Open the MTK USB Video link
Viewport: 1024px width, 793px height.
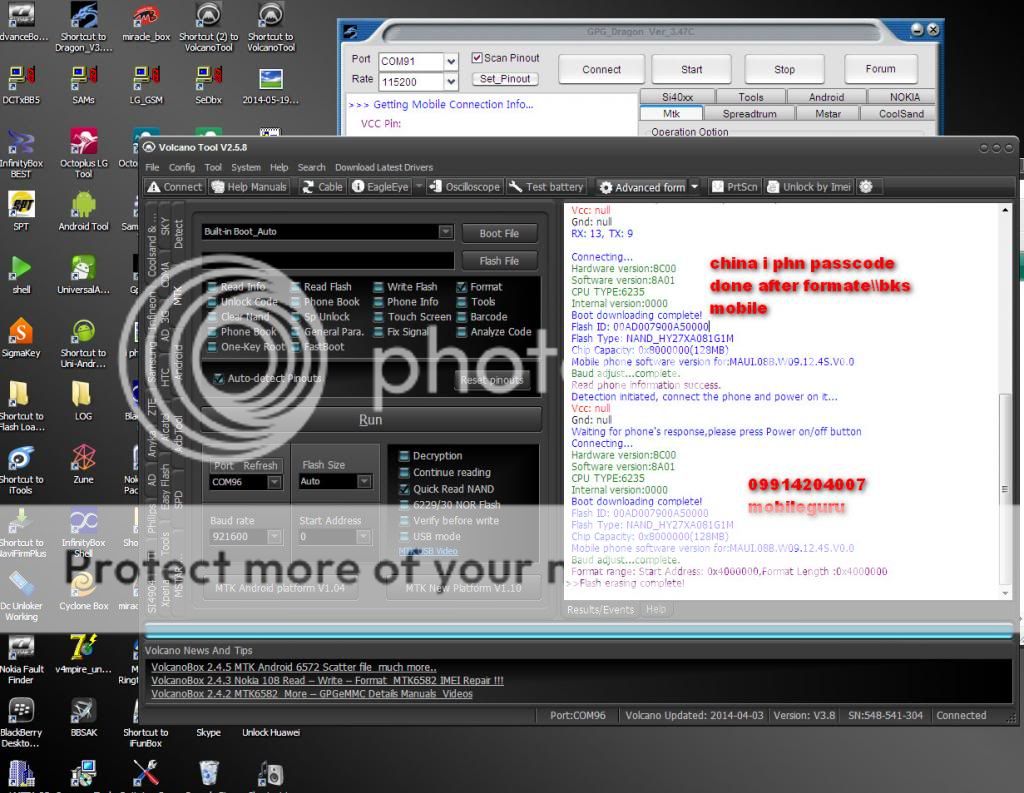click(x=428, y=551)
